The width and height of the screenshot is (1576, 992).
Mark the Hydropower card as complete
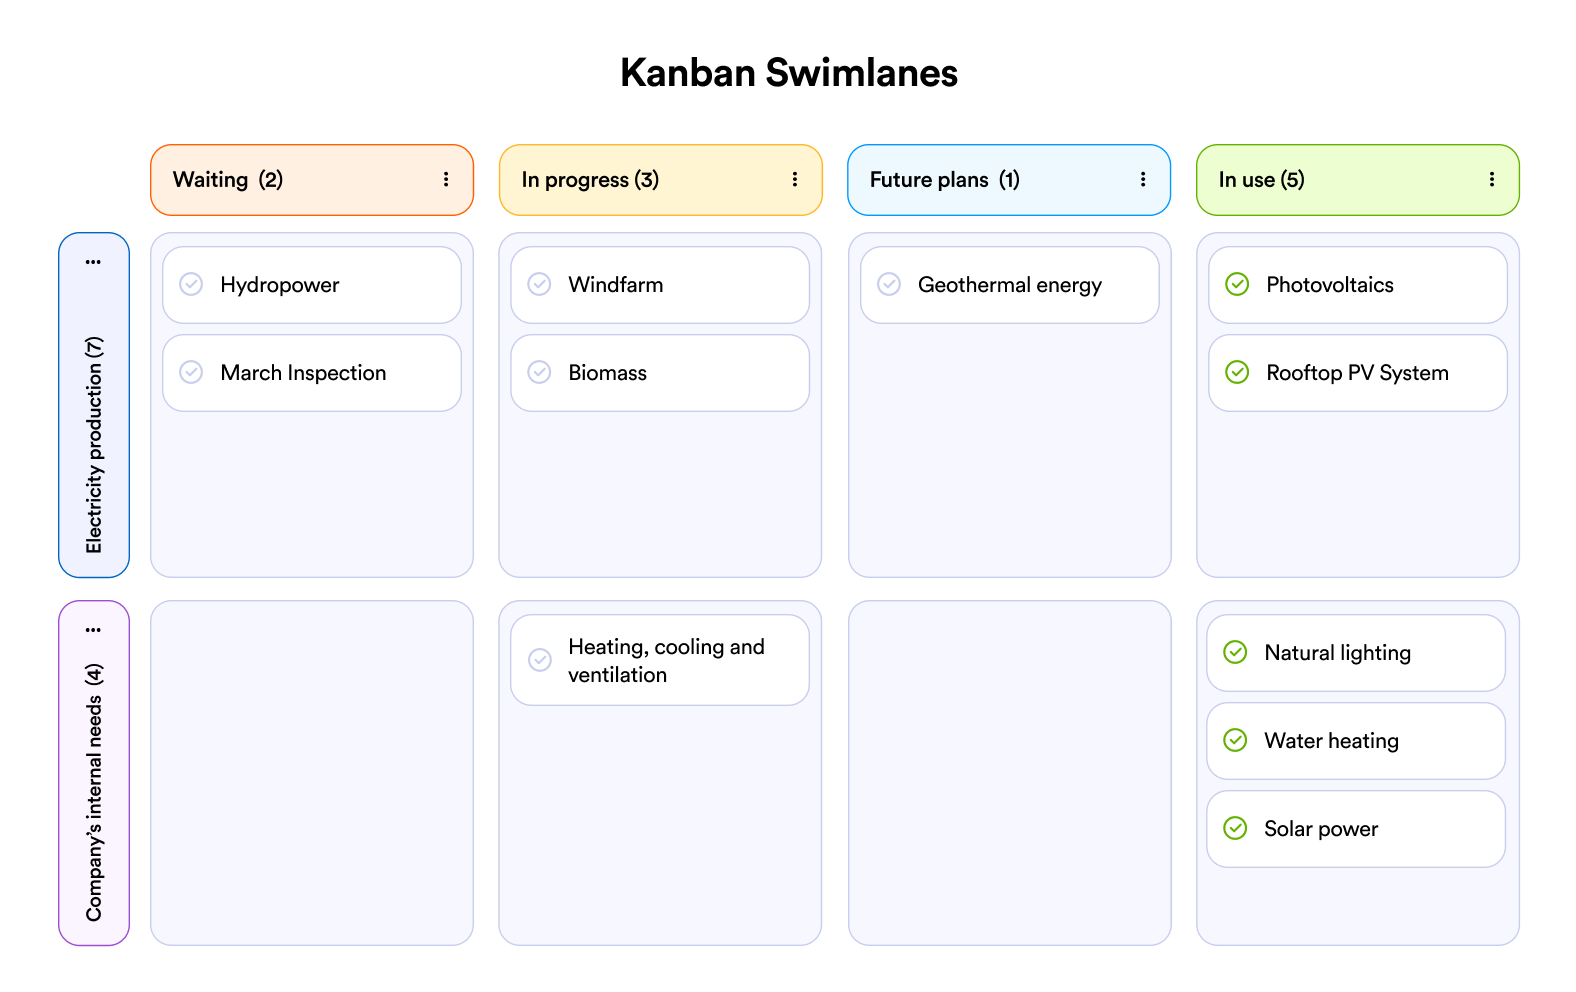coord(191,284)
